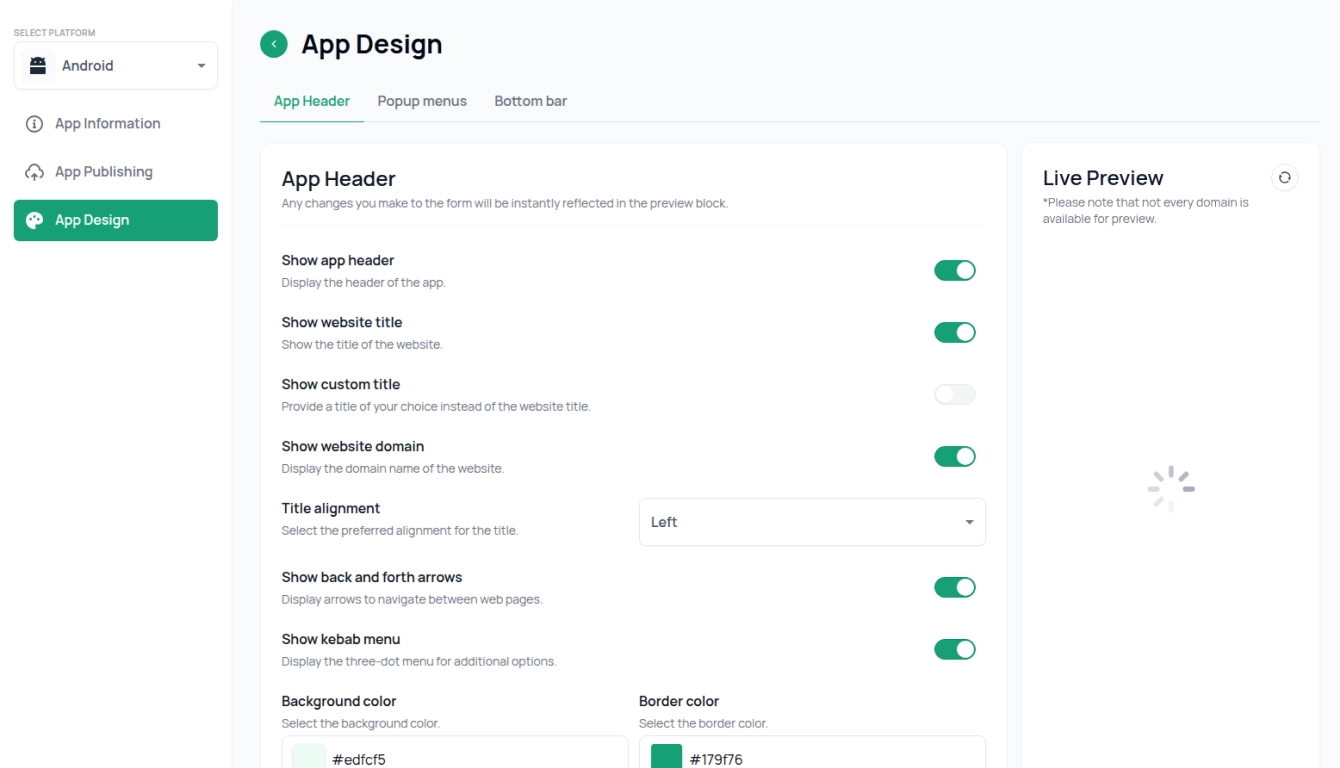The width and height of the screenshot is (1340, 768).
Task: Turn off the Show kebab menu switch
Action: pyautogui.click(x=954, y=650)
